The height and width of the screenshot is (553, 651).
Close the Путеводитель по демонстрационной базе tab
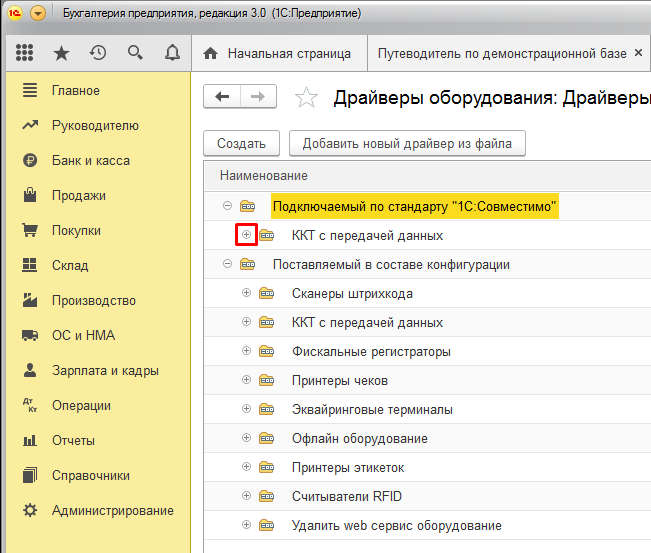(639, 53)
